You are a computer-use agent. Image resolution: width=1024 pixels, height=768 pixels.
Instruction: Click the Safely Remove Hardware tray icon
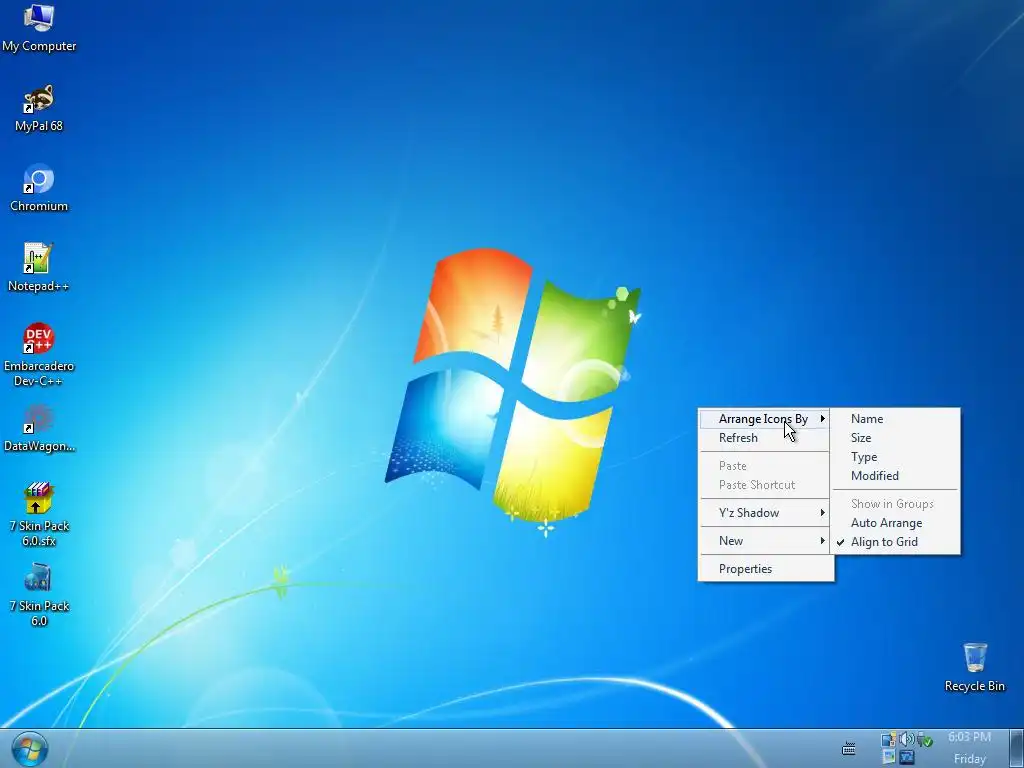tap(925, 741)
